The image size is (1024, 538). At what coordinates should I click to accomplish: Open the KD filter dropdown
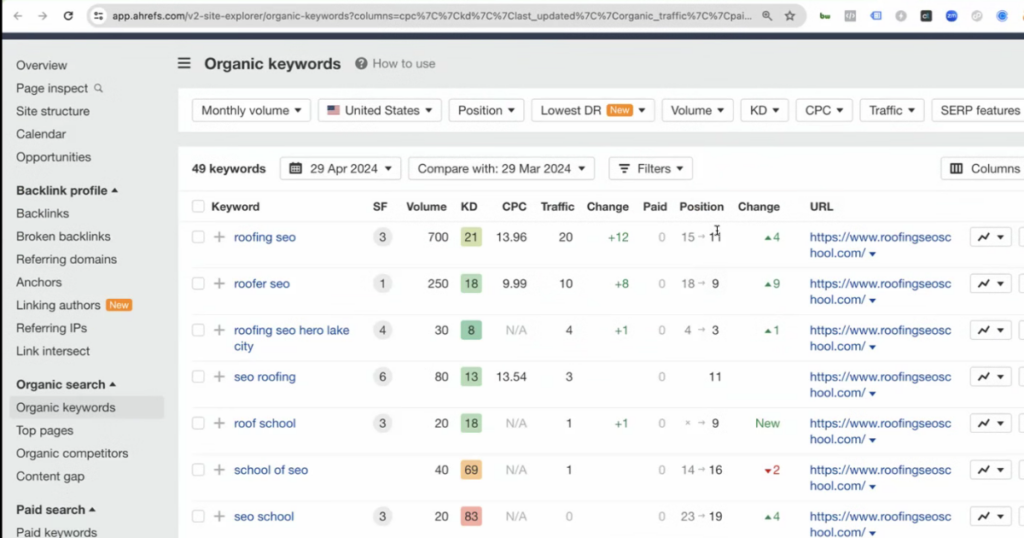tap(764, 110)
